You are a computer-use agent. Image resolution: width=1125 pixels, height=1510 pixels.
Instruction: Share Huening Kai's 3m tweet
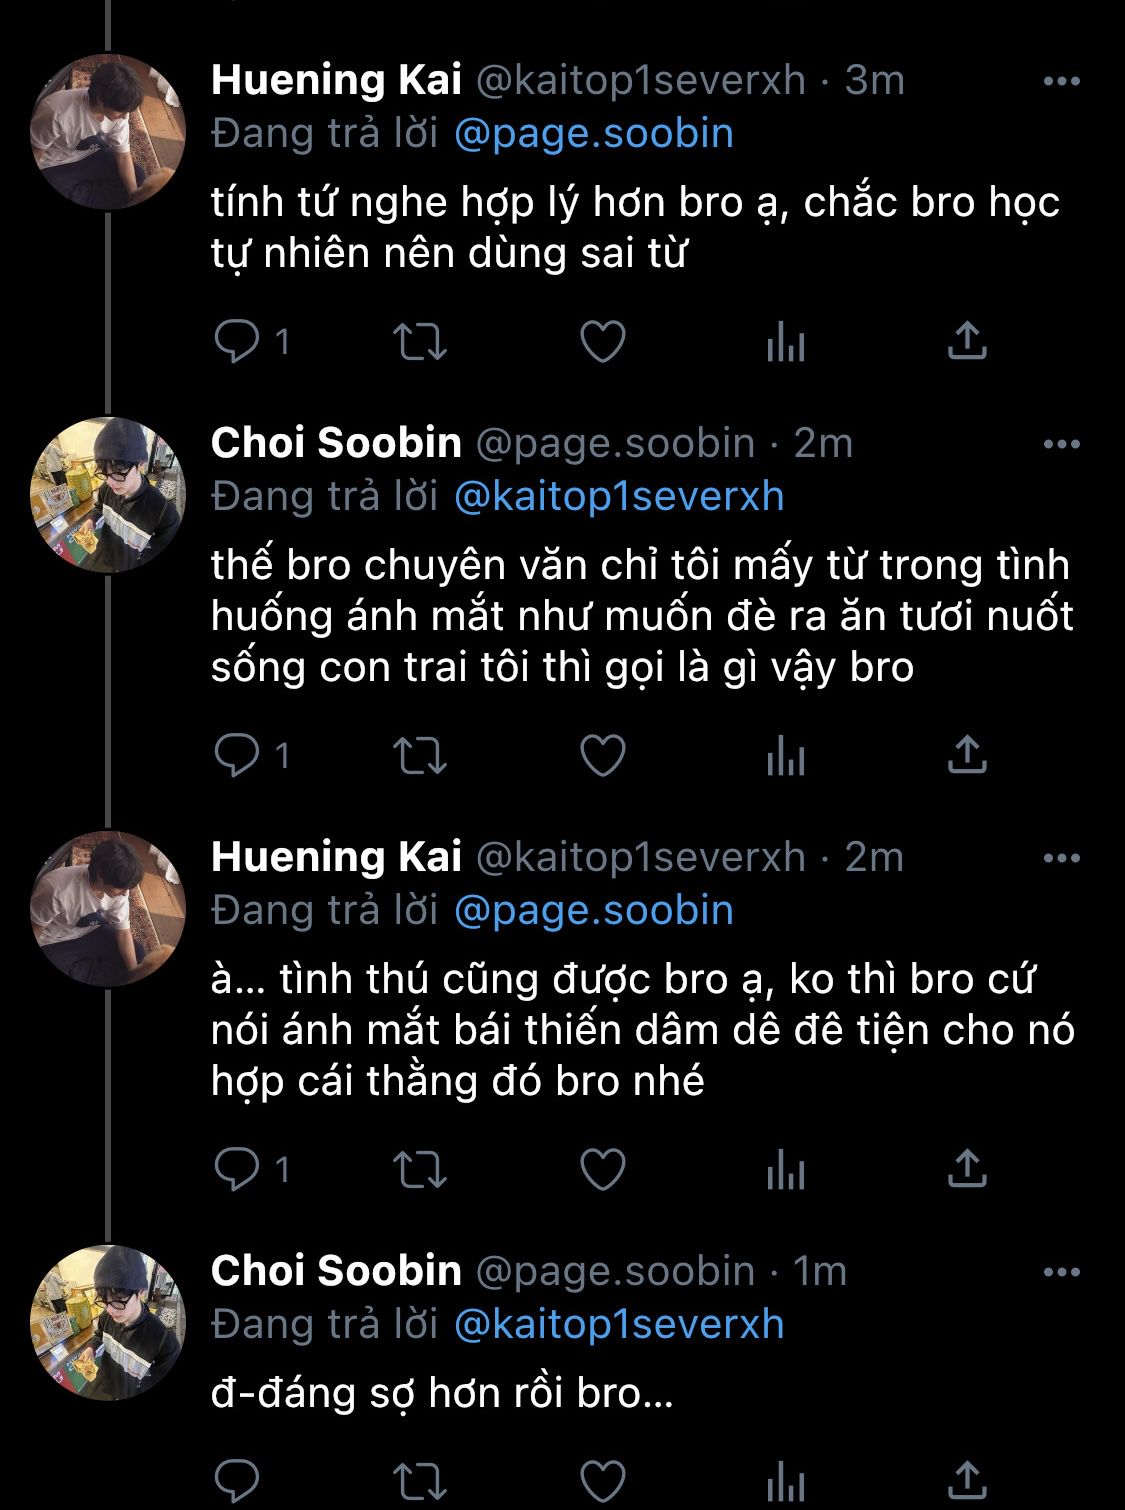click(967, 342)
